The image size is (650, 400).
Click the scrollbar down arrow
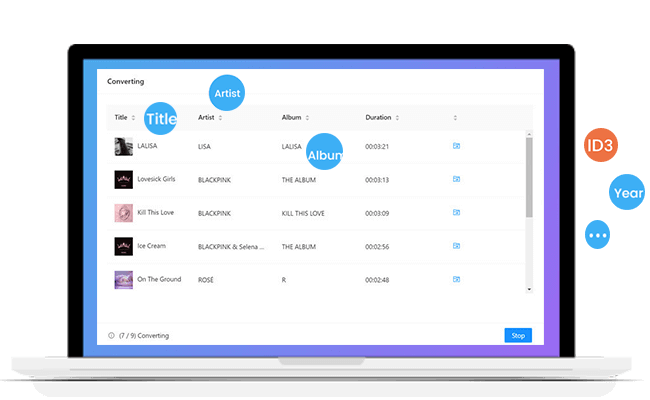click(529, 289)
